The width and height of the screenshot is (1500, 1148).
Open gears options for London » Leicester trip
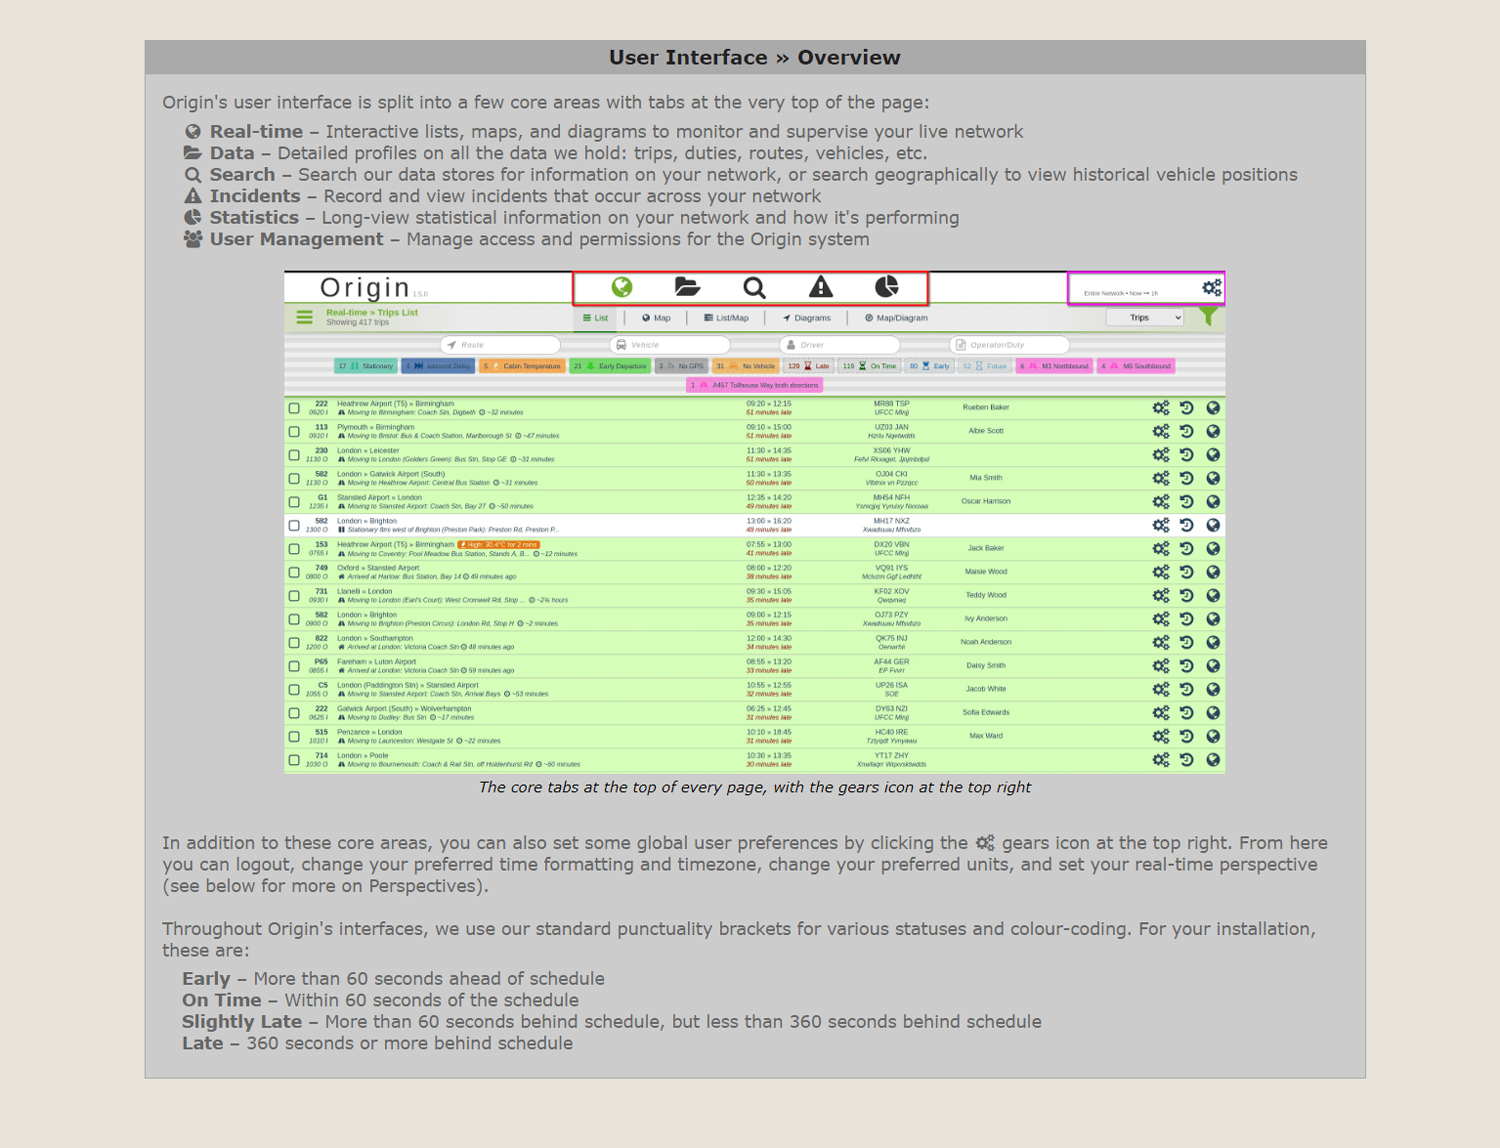(1161, 455)
